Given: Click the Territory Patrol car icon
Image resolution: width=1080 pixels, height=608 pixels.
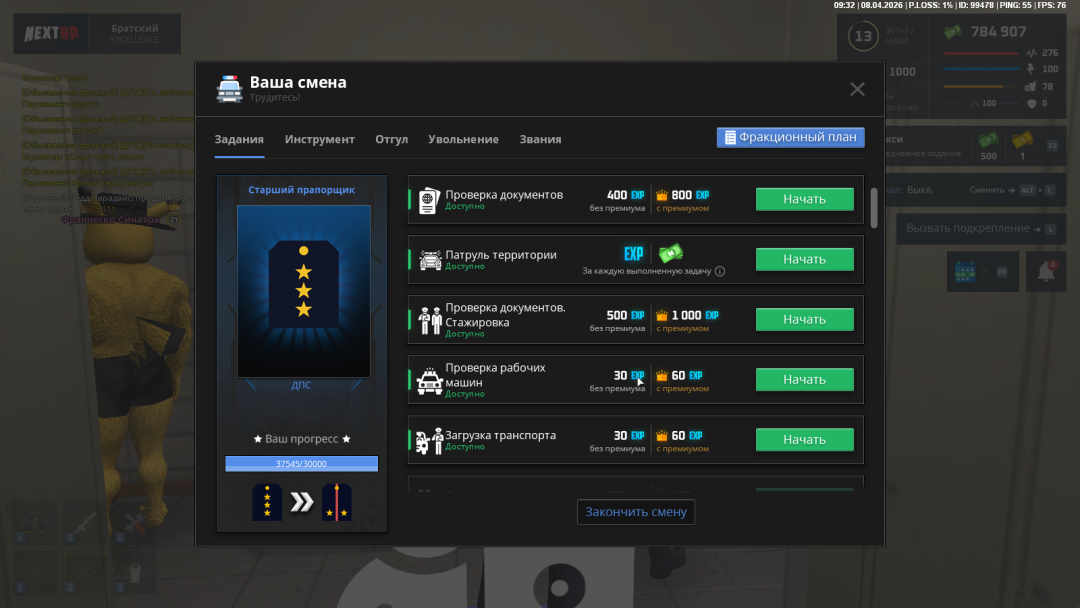Looking at the screenshot, I should (x=430, y=260).
